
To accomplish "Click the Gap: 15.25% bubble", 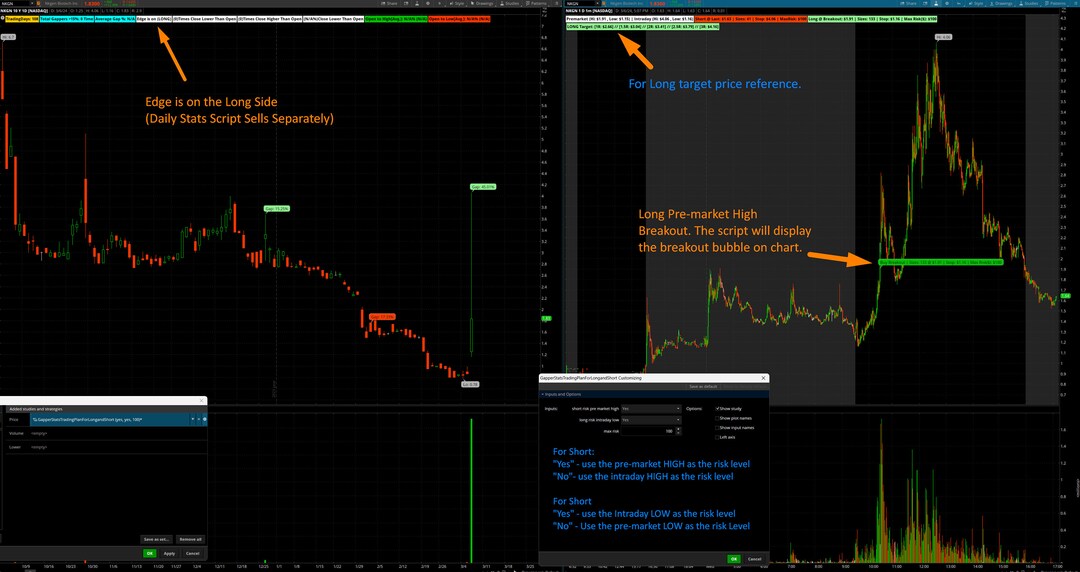I will coord(276,208).
